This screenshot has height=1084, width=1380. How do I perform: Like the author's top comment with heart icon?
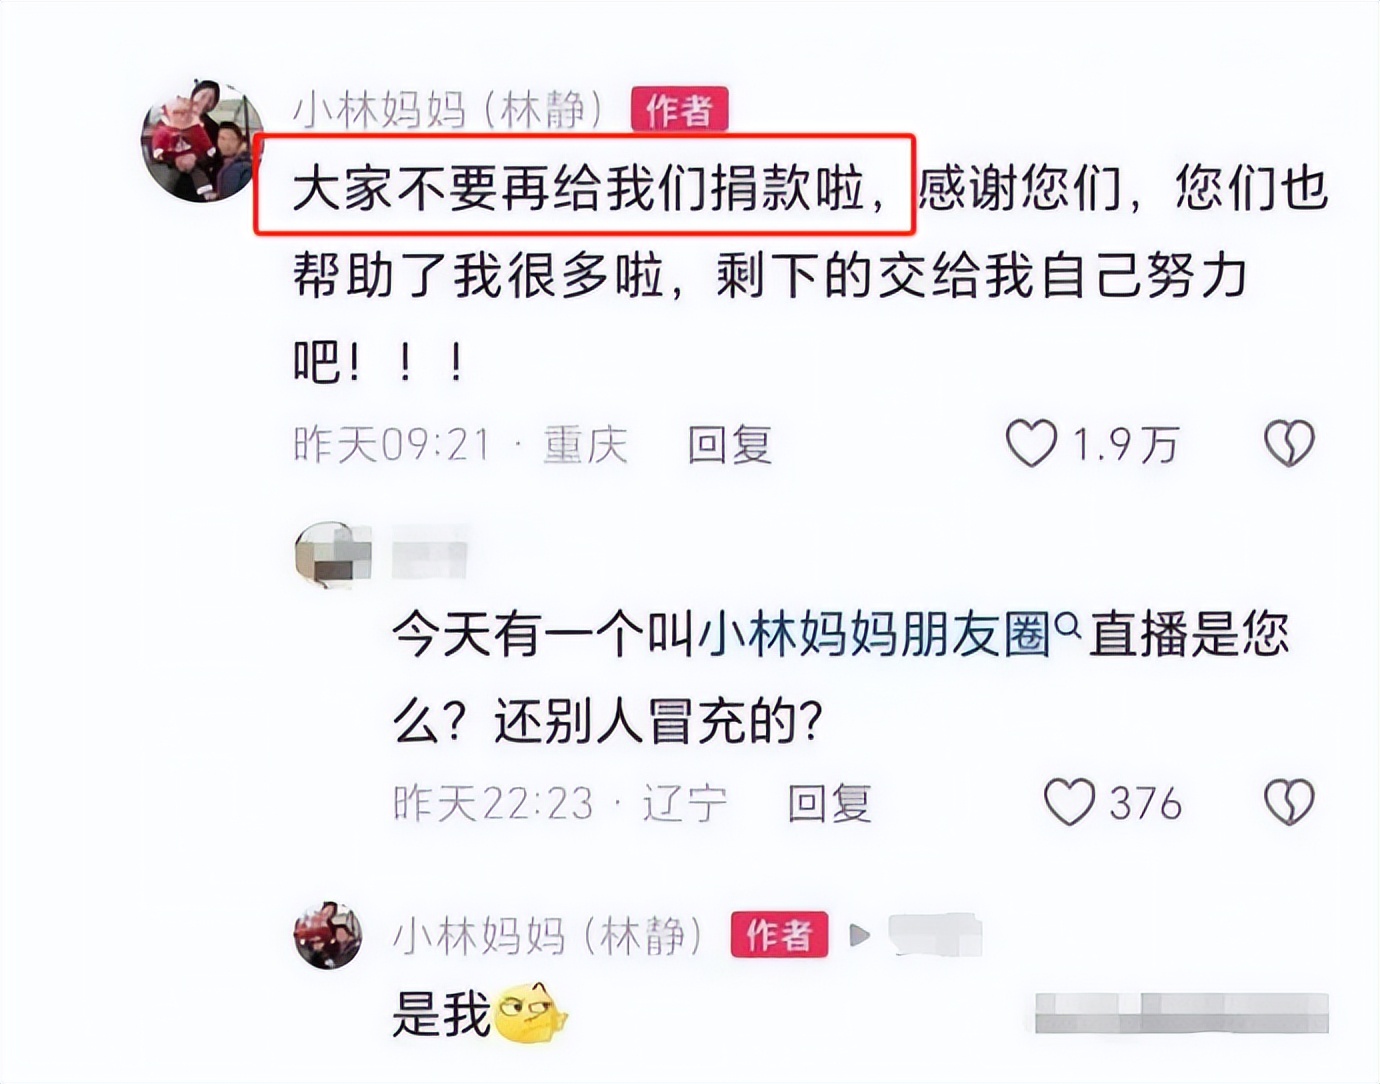1031,443
